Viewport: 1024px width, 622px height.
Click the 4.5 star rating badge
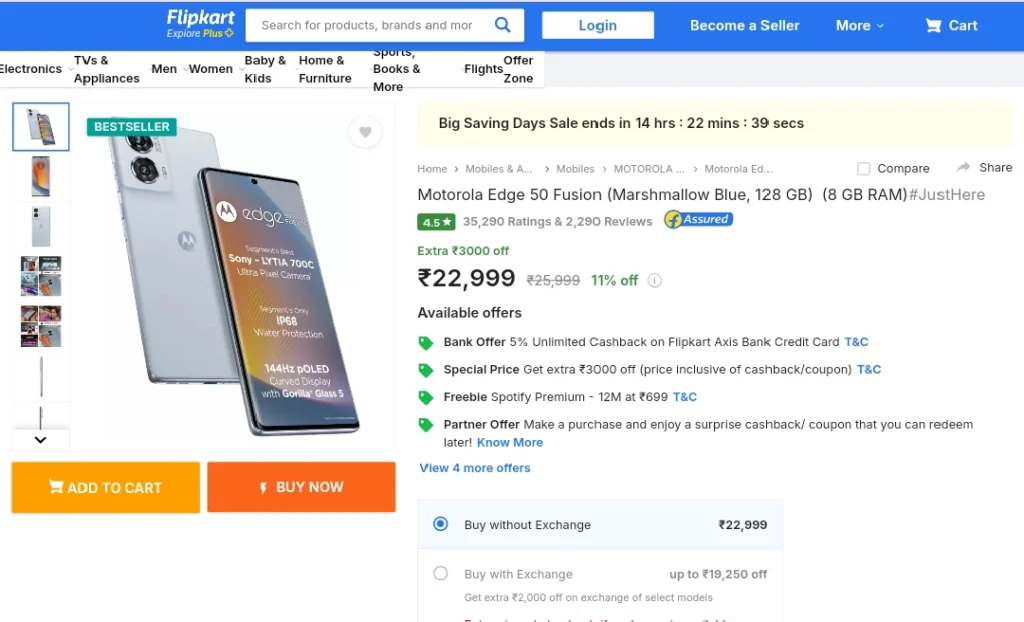click(x=436, y=222)
